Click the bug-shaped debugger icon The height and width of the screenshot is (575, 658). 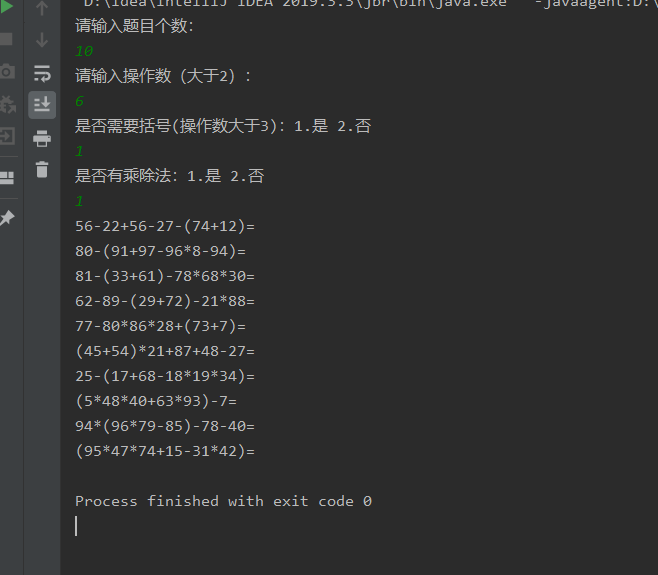tap(7, 104)
